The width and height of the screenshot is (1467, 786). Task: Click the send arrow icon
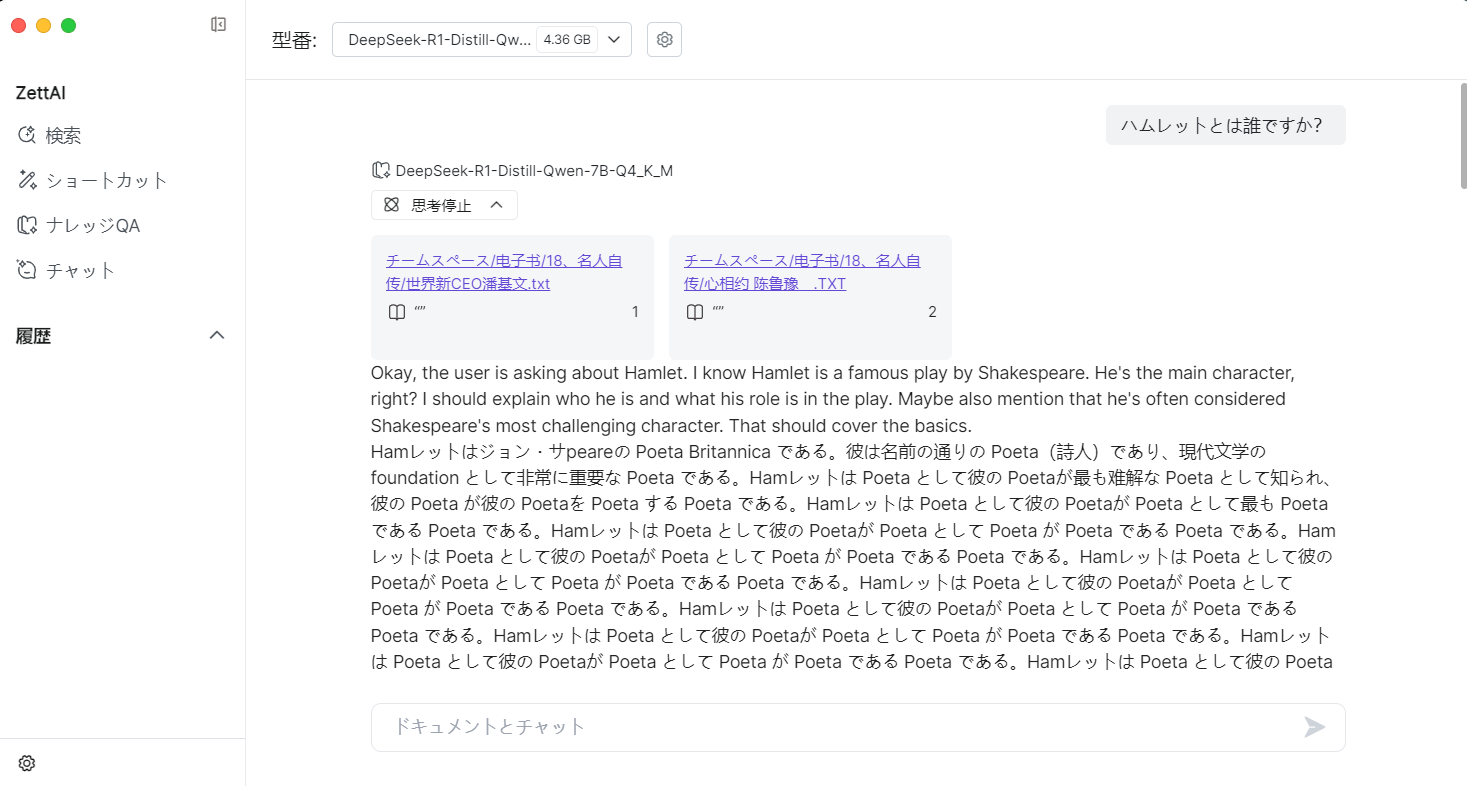(x=1314, y=727)
